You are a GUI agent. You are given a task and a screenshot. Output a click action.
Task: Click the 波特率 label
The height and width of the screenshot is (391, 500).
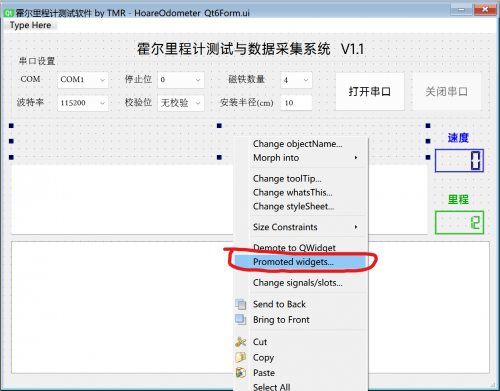click(30, 102)
